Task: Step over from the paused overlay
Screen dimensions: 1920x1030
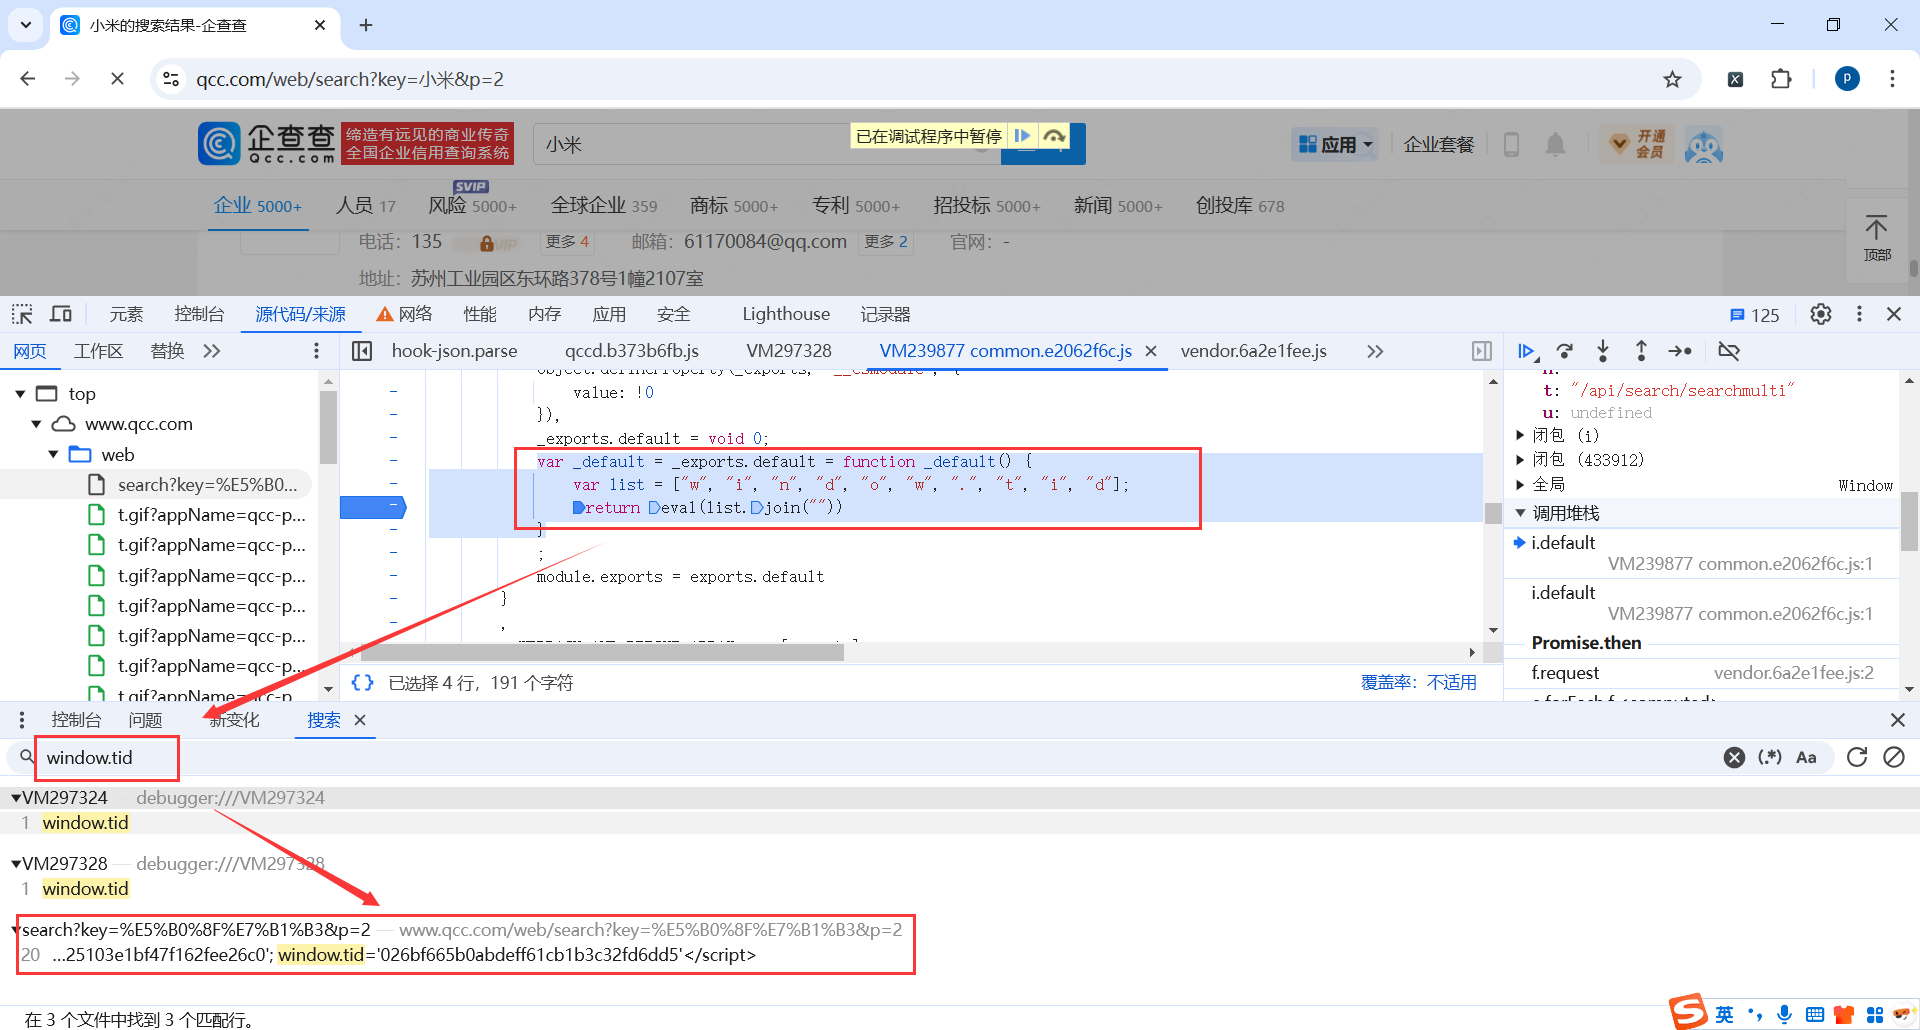Action: click(1054, 136)
